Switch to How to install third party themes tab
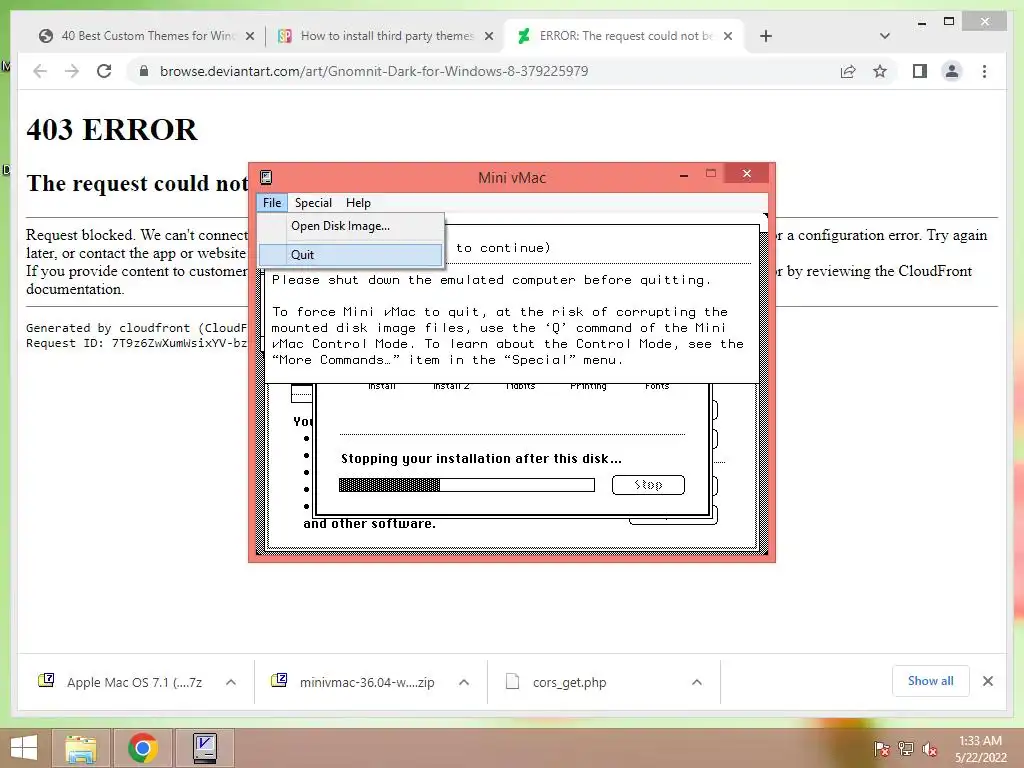Viewport: 1024px width, 768px height. (386, 36)
